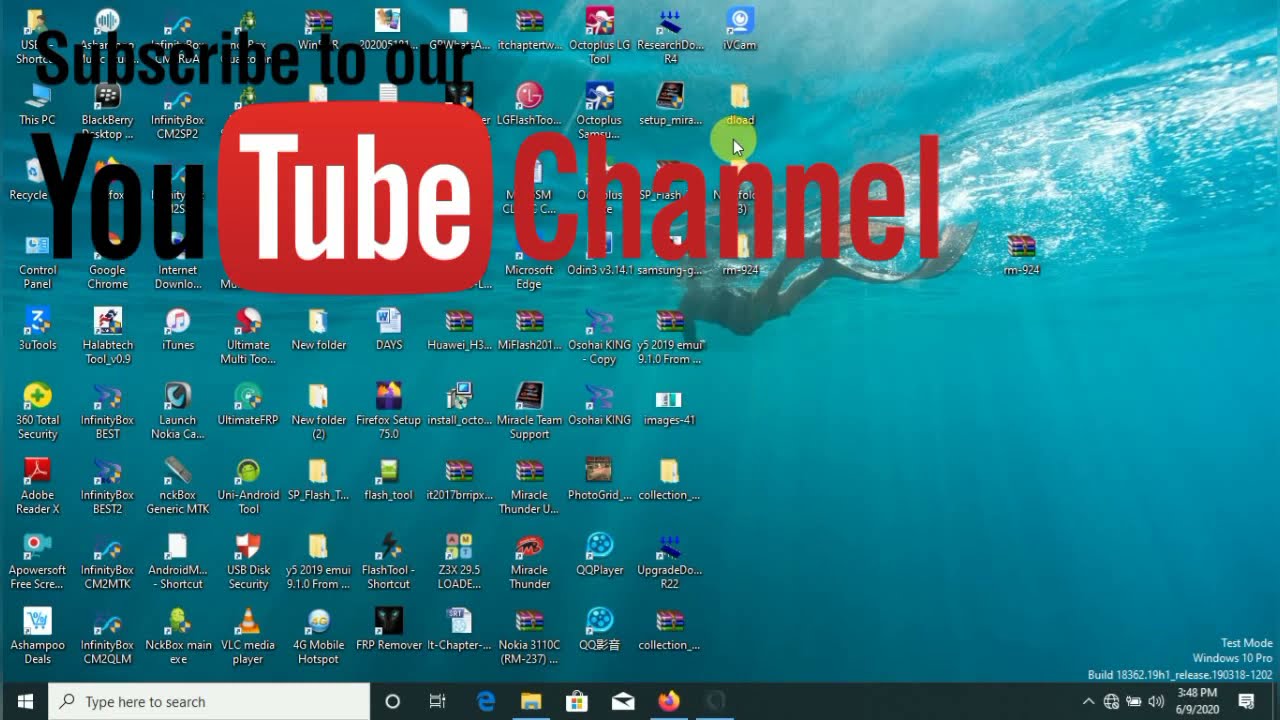Click the 360 Total Security icon
1280x720 pixels.
coord(37,411)
